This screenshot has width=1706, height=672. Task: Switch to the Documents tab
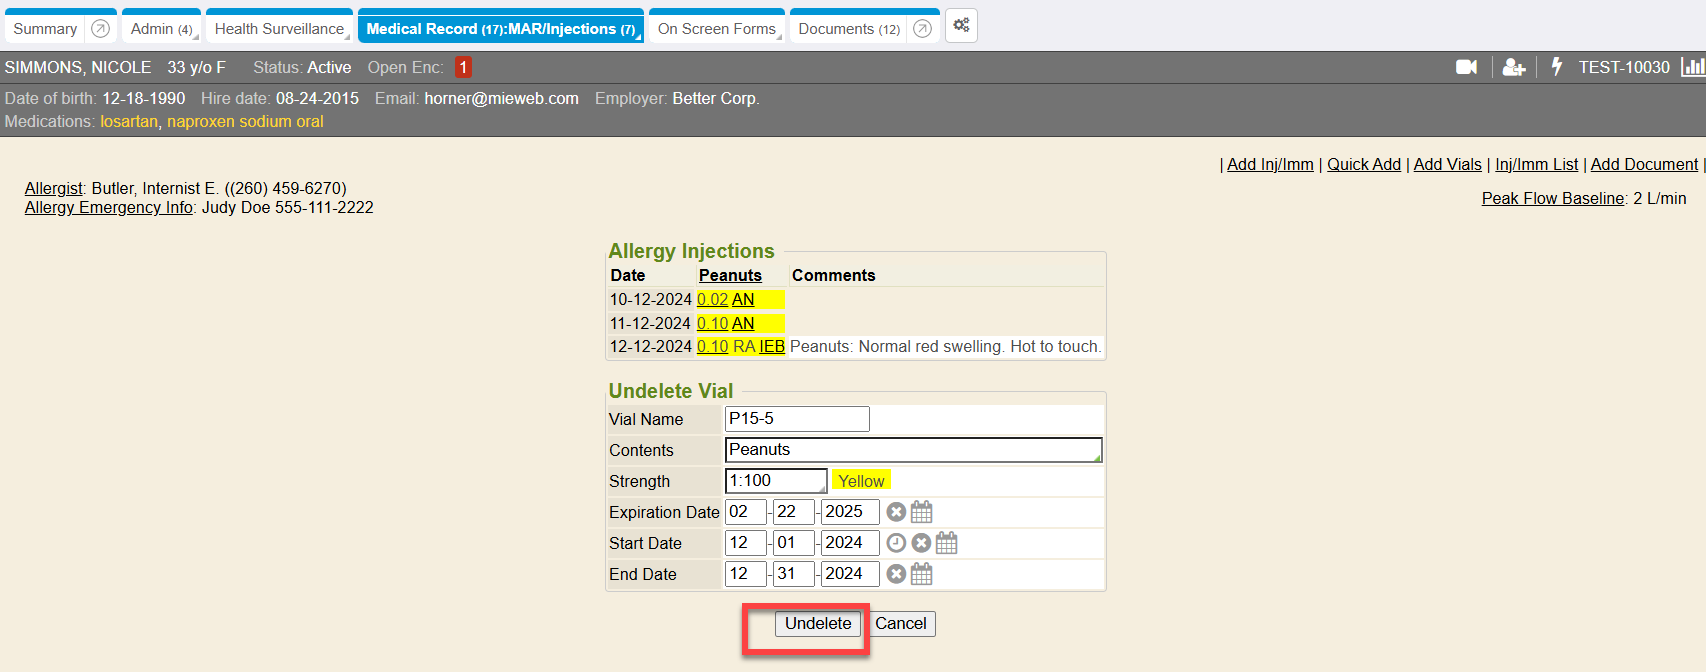coord(848,29)
